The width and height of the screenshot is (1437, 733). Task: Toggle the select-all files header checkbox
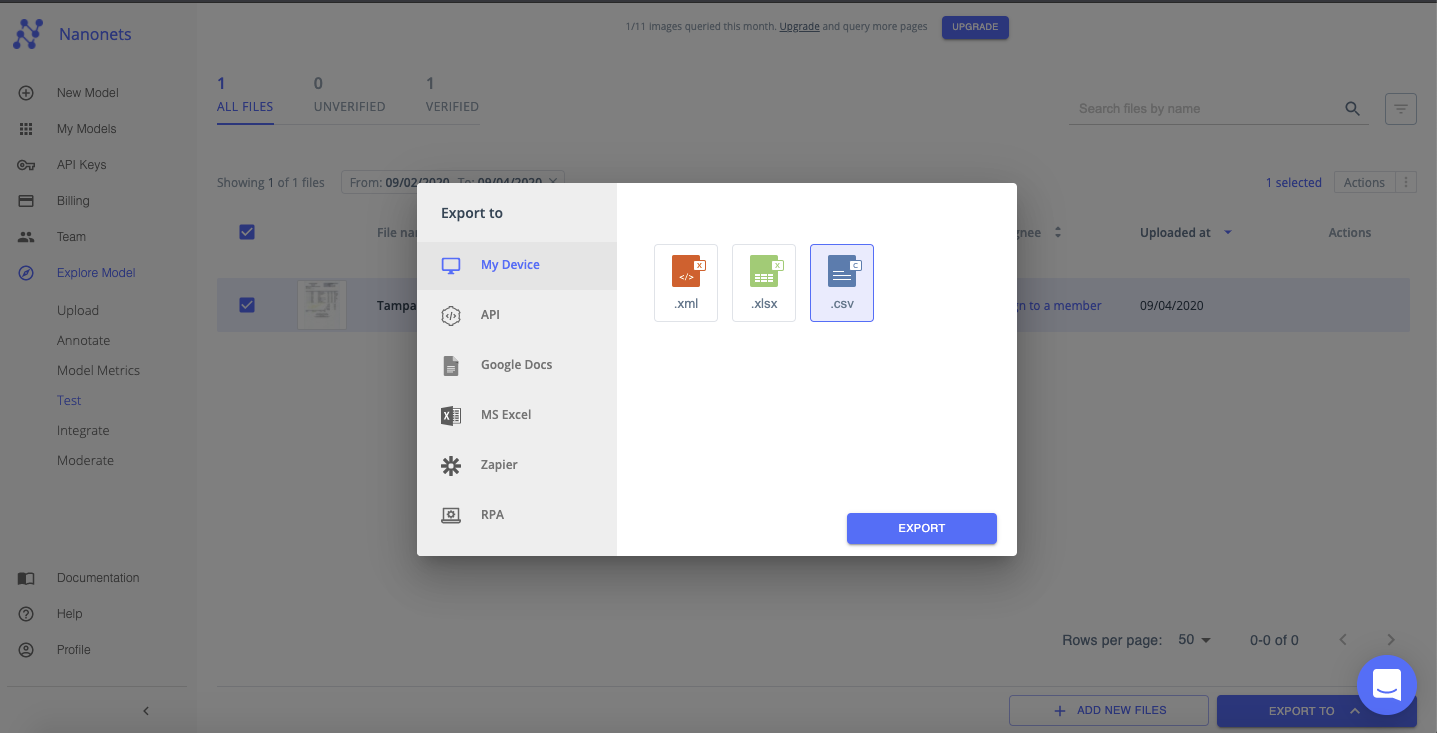point(247,232)
